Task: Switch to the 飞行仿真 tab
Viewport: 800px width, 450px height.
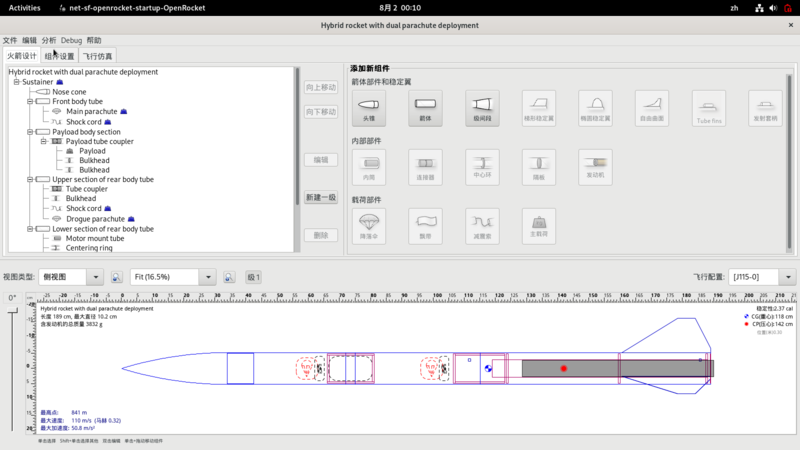Action: (x=97, y=56)
